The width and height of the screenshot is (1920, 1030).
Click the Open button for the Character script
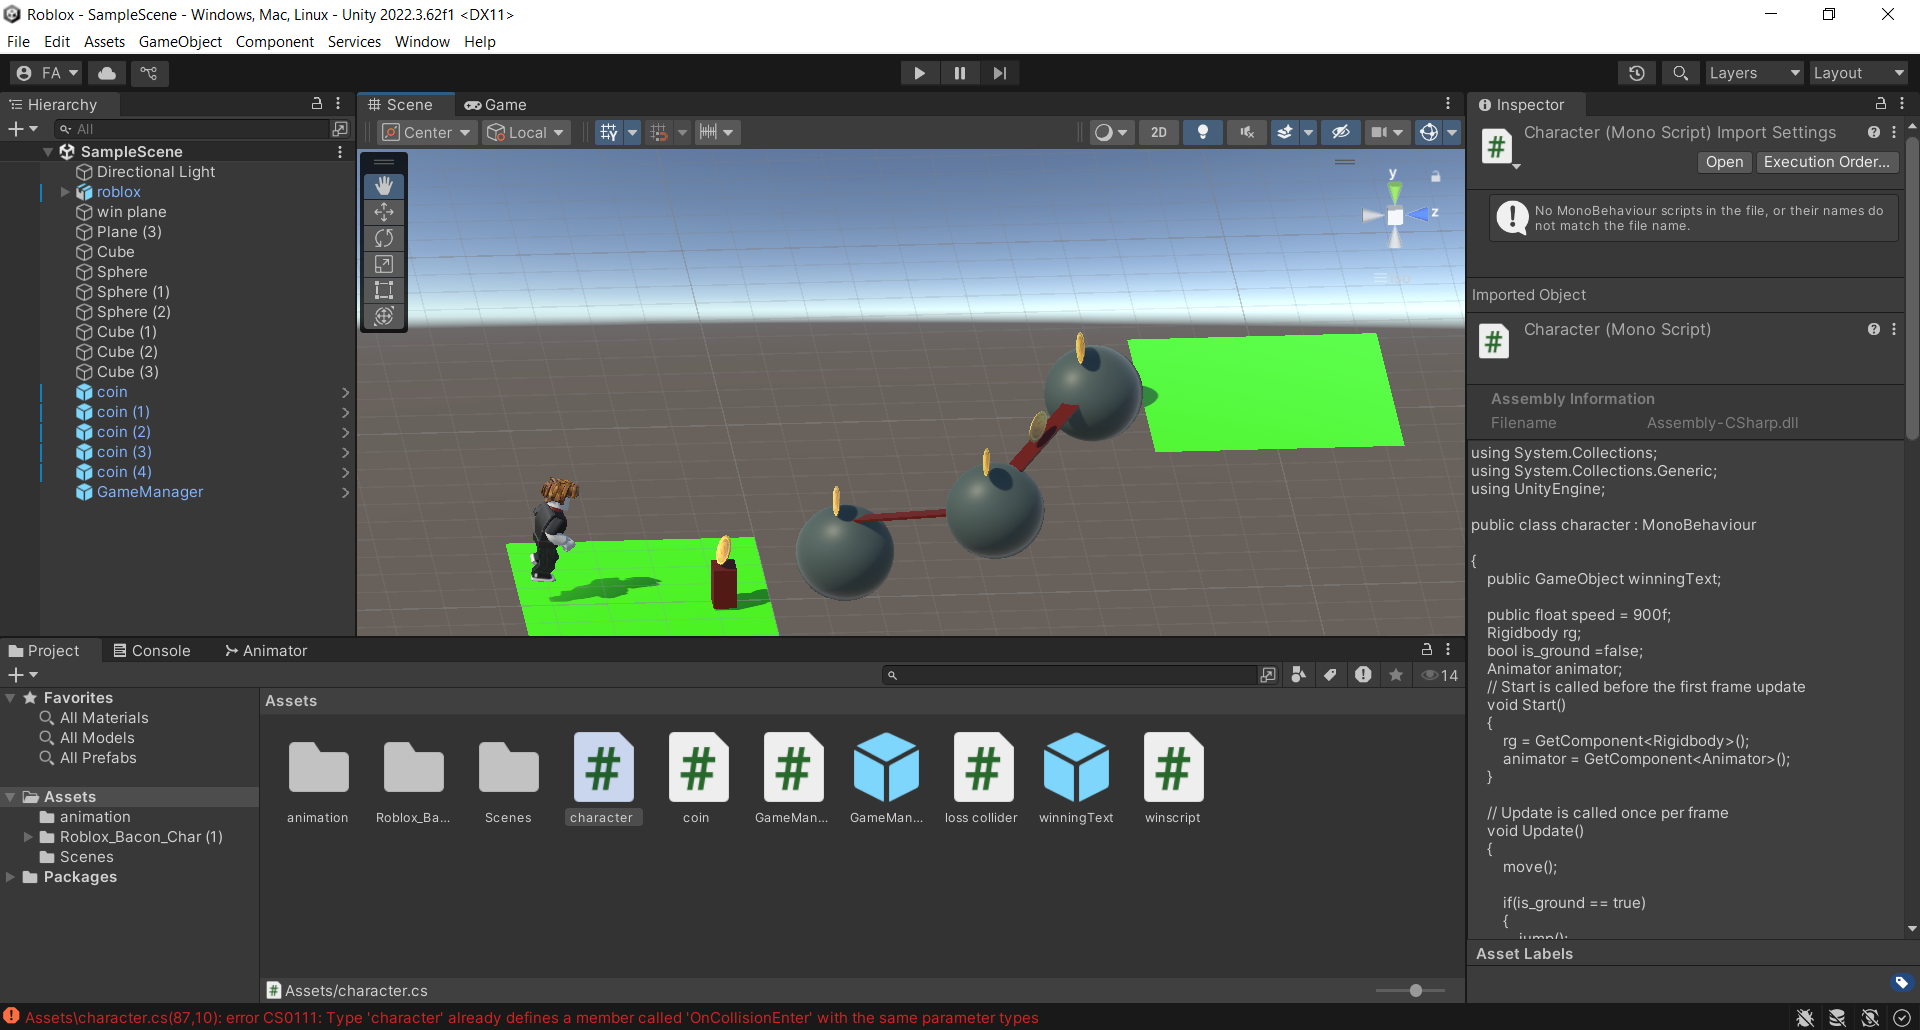[1723, 162]
